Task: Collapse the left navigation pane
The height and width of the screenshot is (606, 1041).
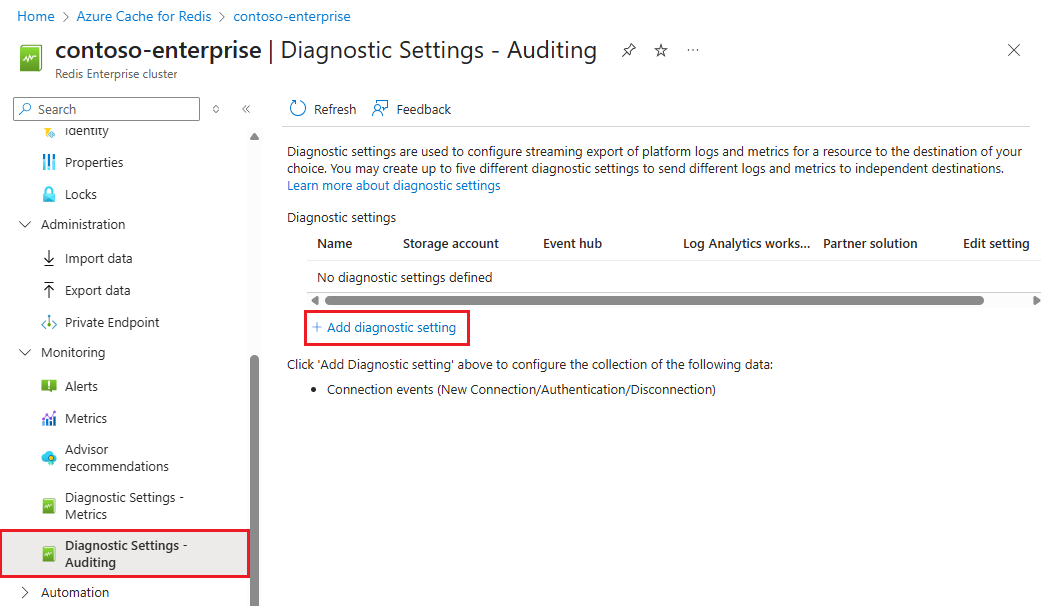Action: (246, 108)
